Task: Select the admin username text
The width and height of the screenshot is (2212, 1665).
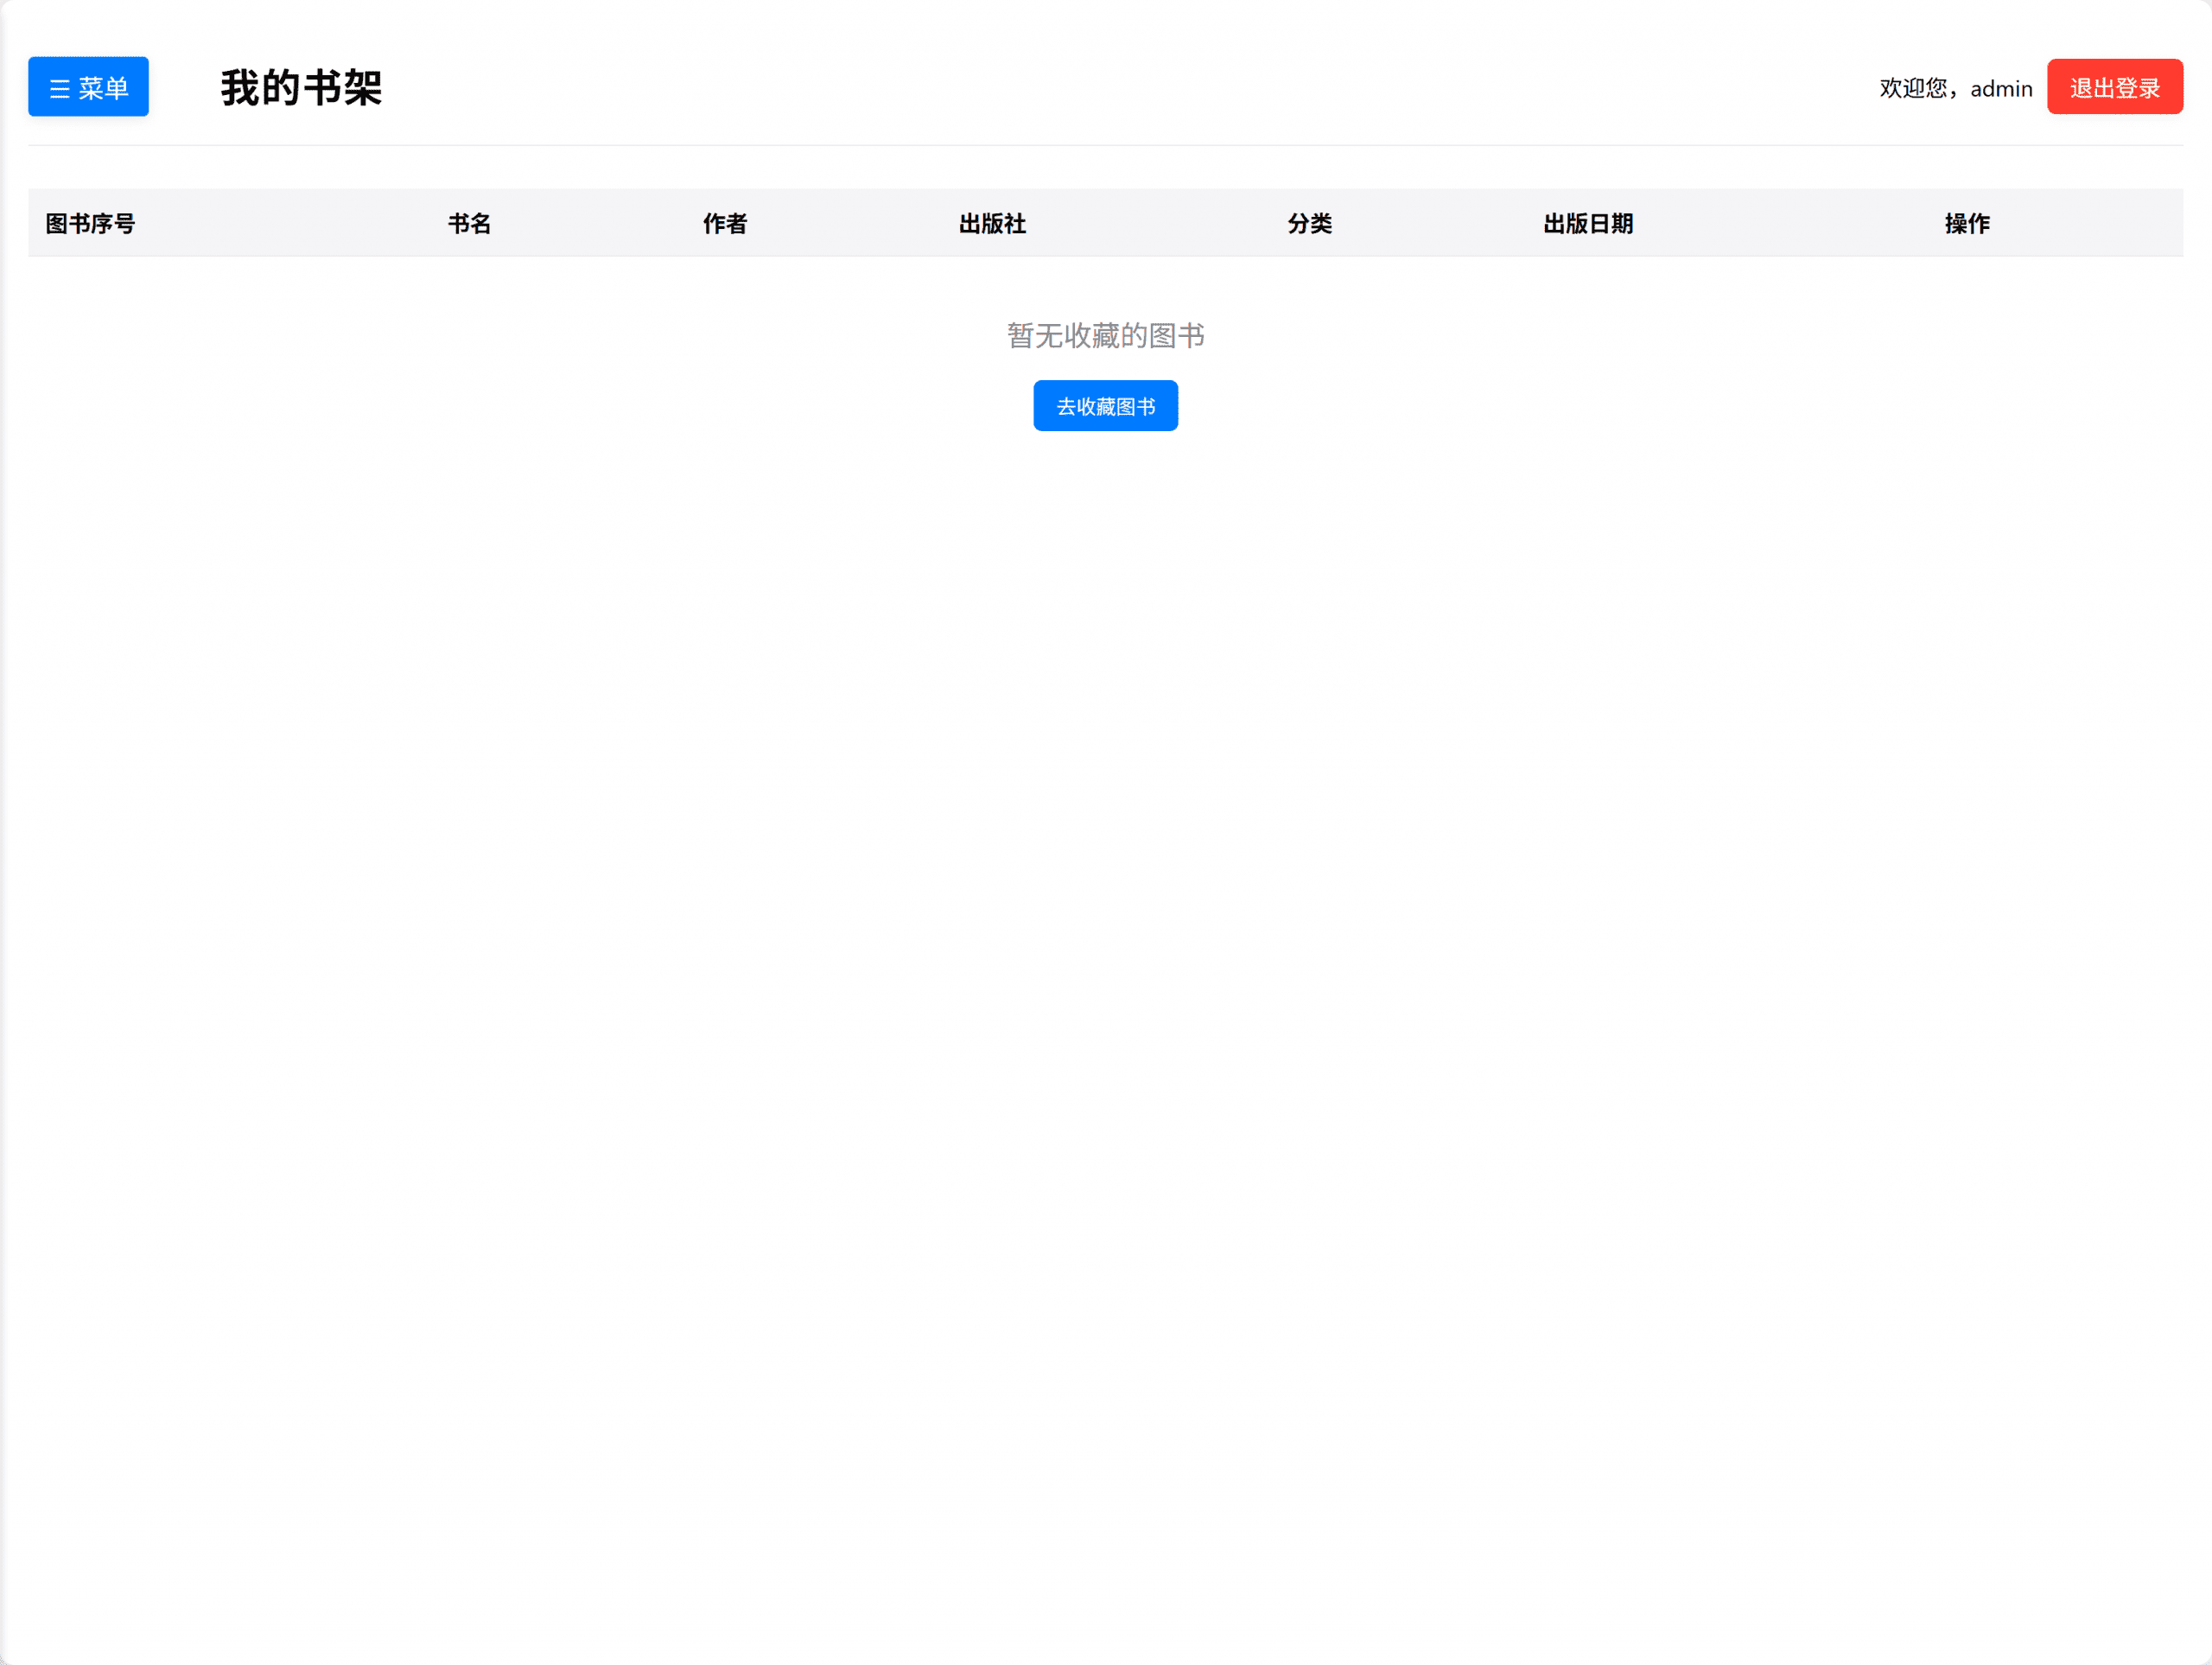Action: pos(2000,89)
